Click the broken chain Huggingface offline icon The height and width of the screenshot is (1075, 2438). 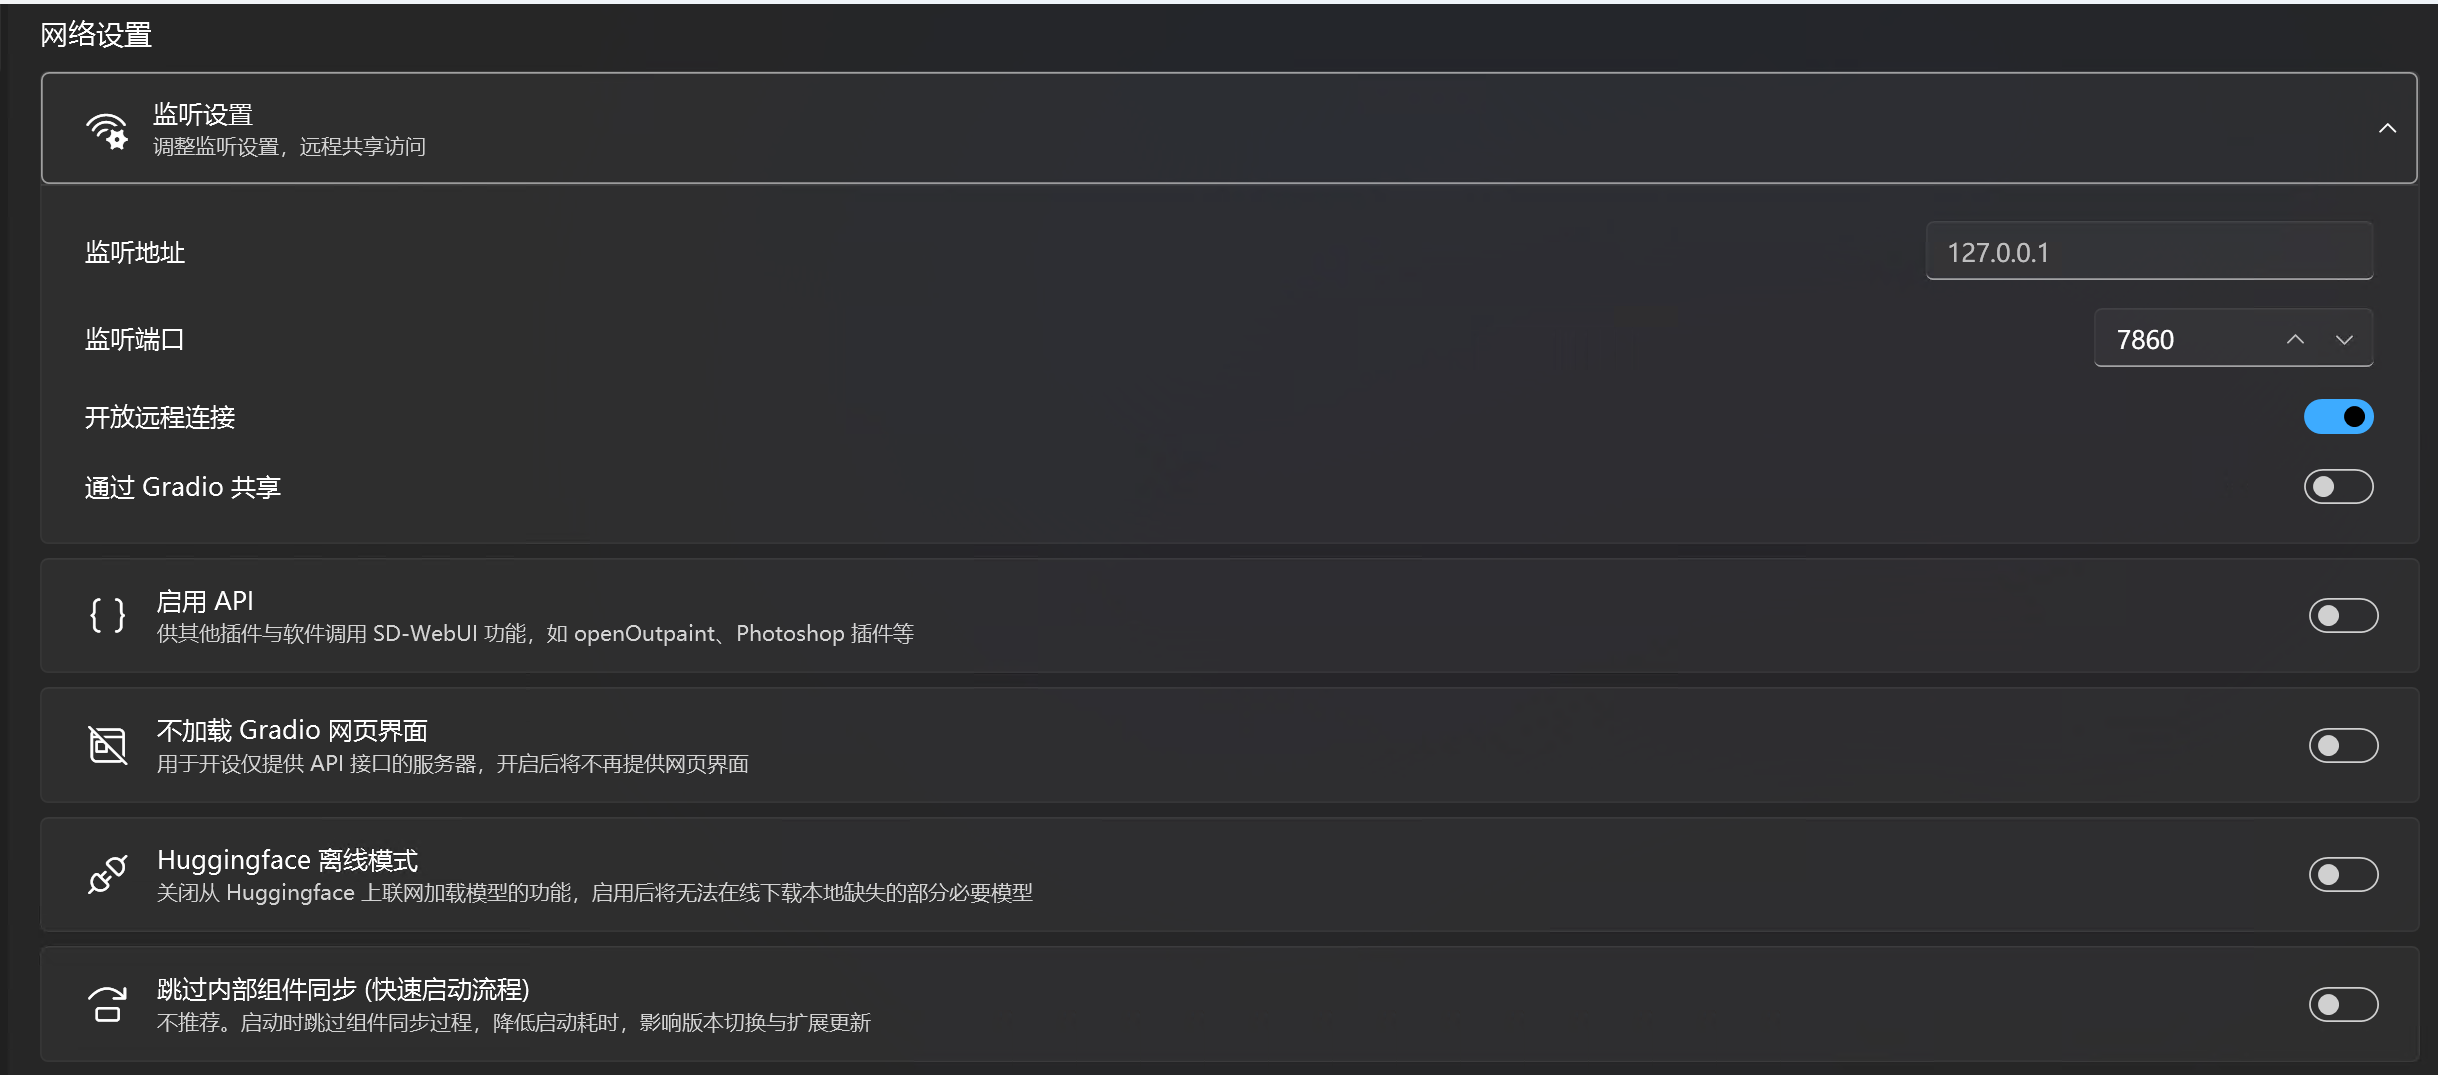(x=106, y=873)
